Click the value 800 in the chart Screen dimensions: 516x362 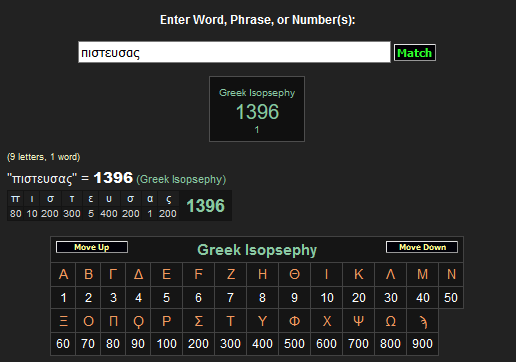390,344
